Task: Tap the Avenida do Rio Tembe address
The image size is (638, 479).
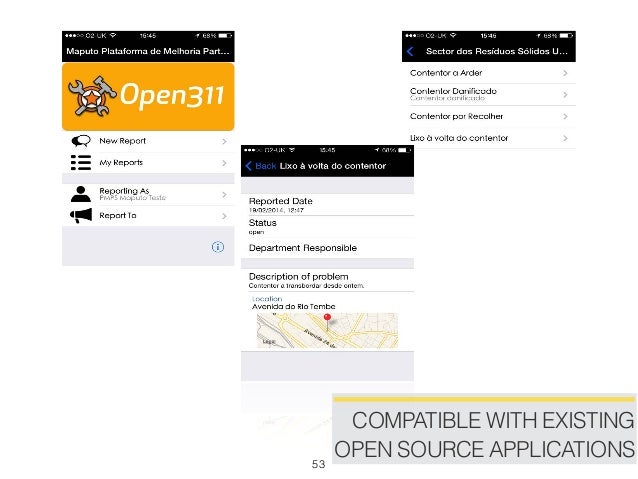Action: (293, 306)
